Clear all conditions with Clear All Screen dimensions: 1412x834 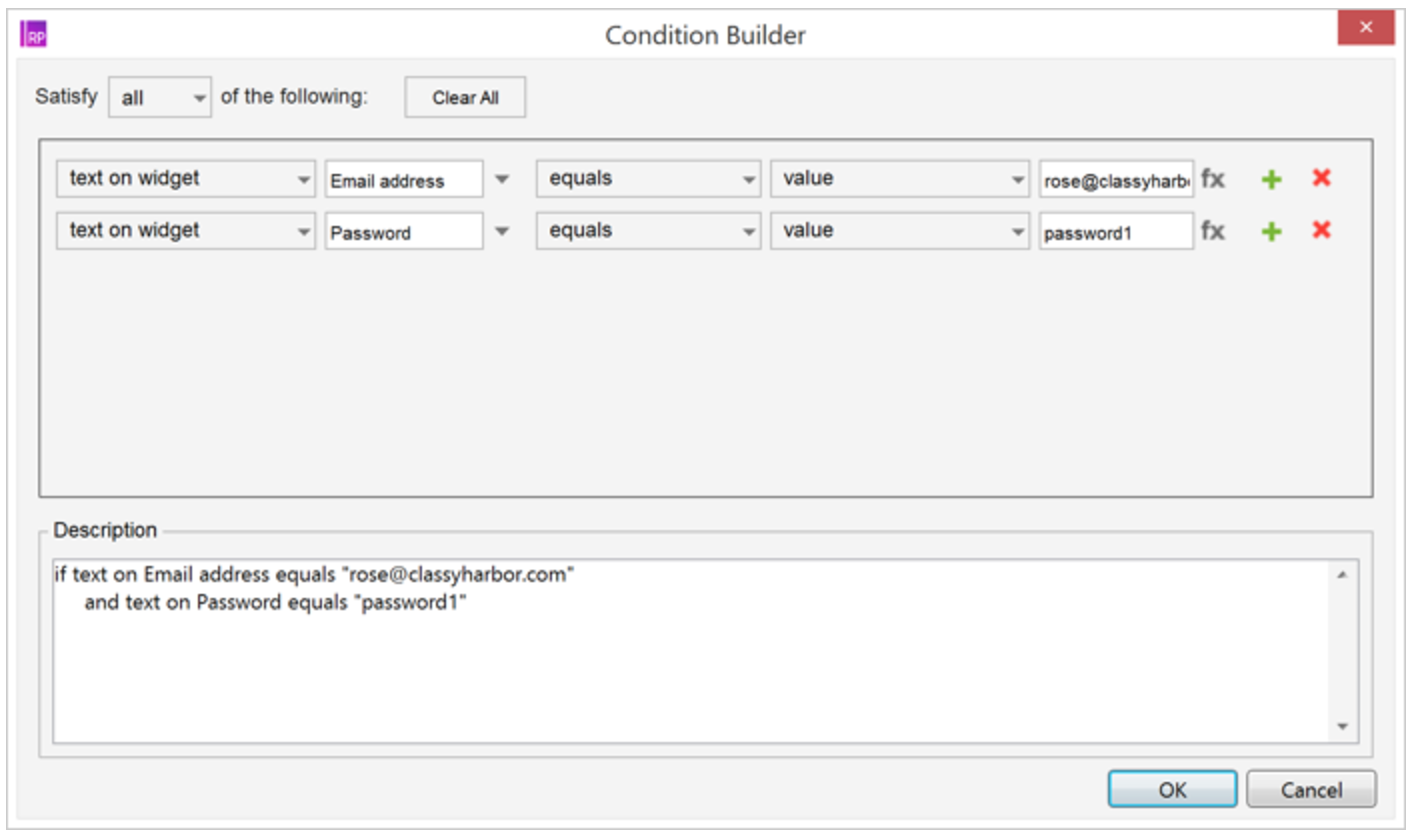pos(465,98)
